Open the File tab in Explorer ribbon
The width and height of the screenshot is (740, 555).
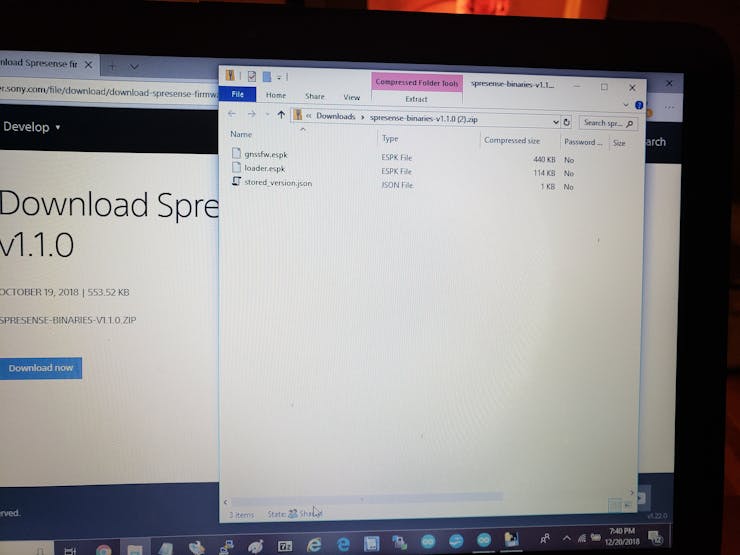pyautogui.click(x=237, y=94)
